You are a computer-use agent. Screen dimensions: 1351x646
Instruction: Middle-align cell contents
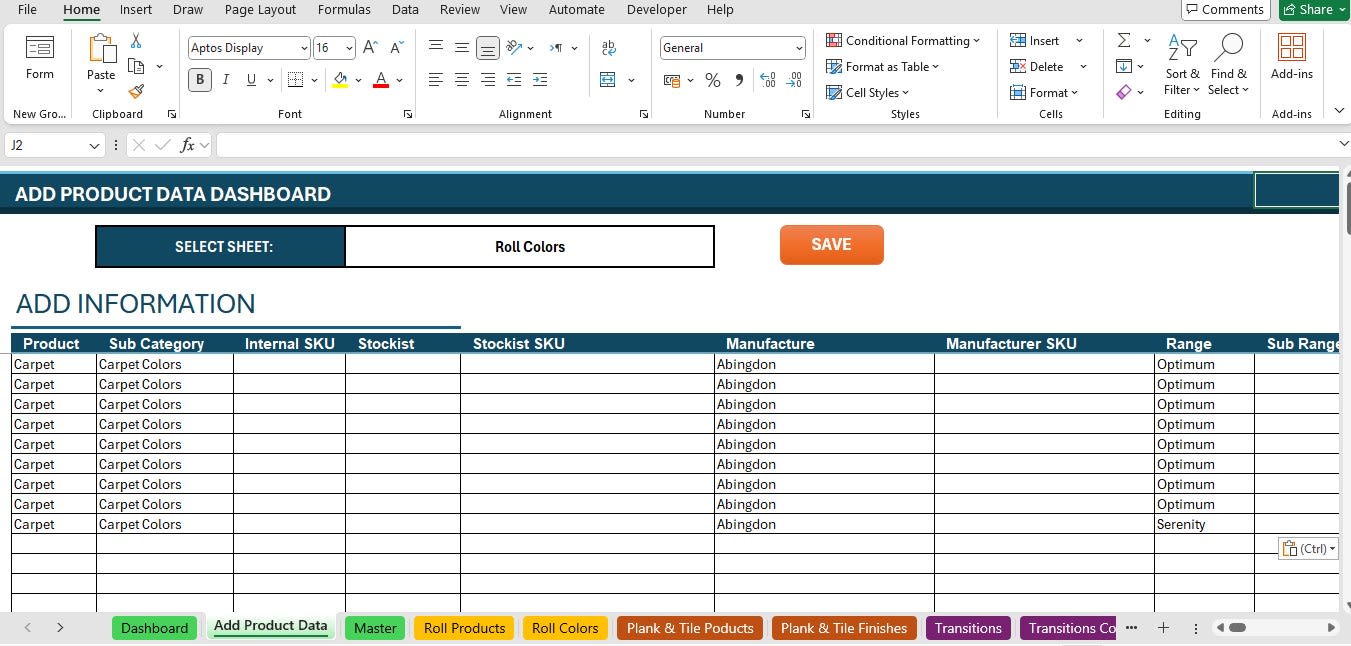(462, 48)
